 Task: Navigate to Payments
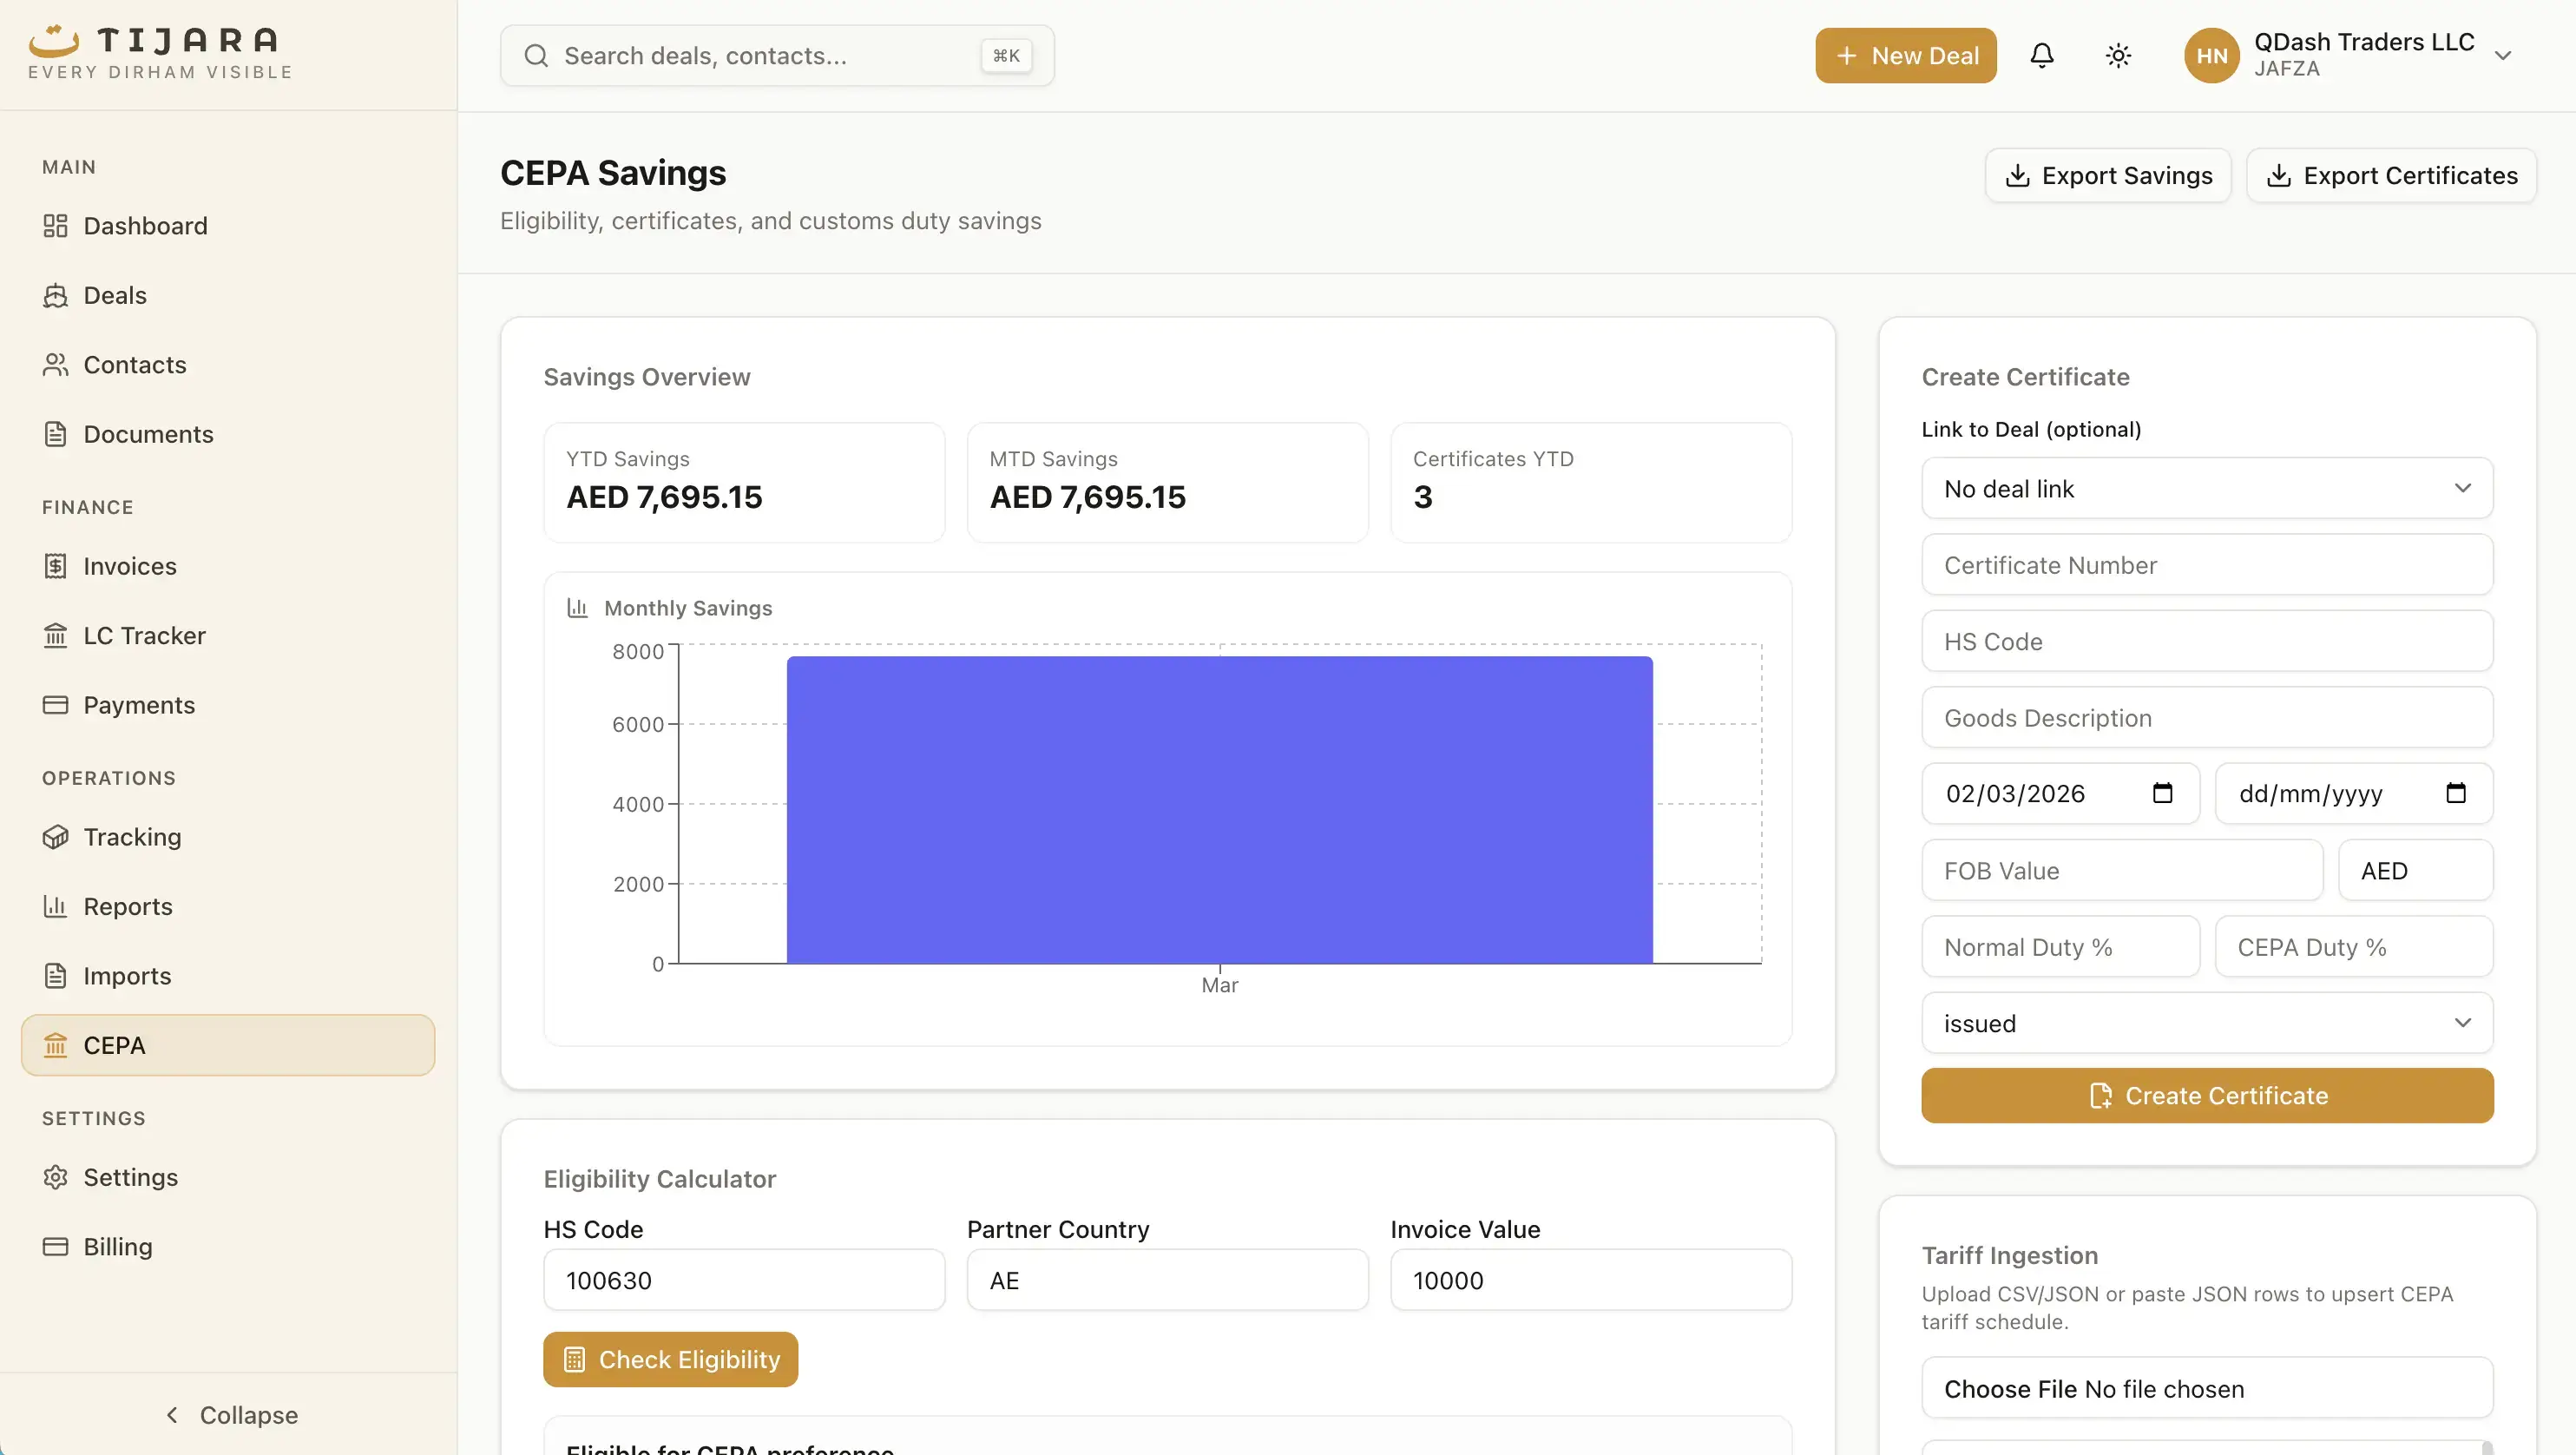pos(139,704)
